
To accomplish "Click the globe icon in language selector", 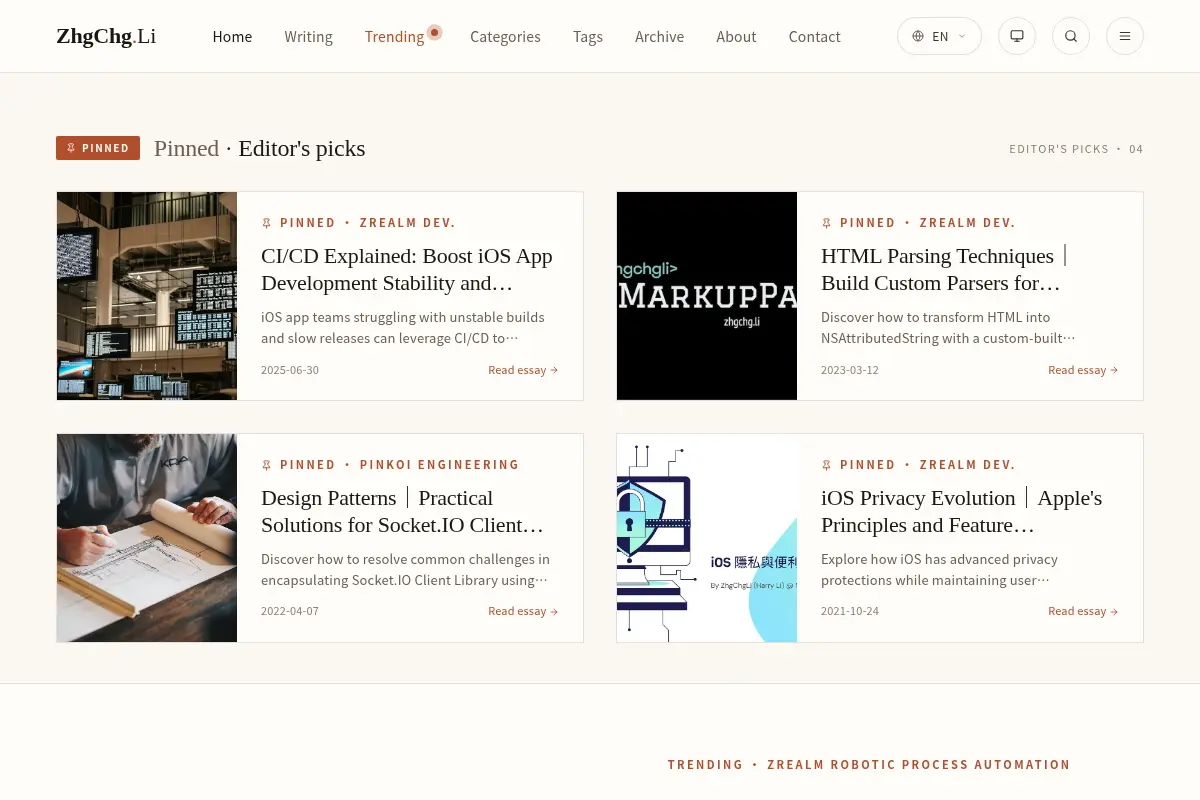I will tap(918, 36).
